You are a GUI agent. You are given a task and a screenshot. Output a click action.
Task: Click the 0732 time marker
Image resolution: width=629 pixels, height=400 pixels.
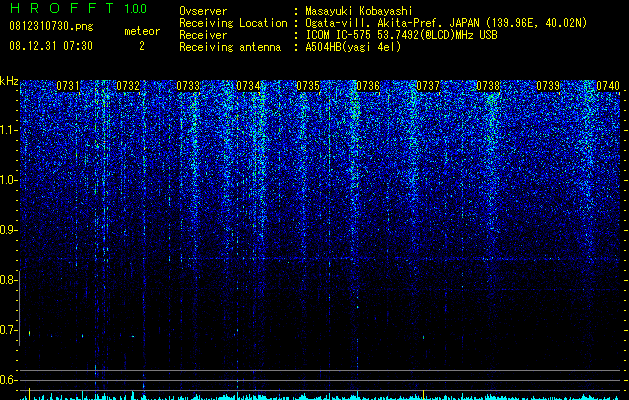(x=128, y=86)
